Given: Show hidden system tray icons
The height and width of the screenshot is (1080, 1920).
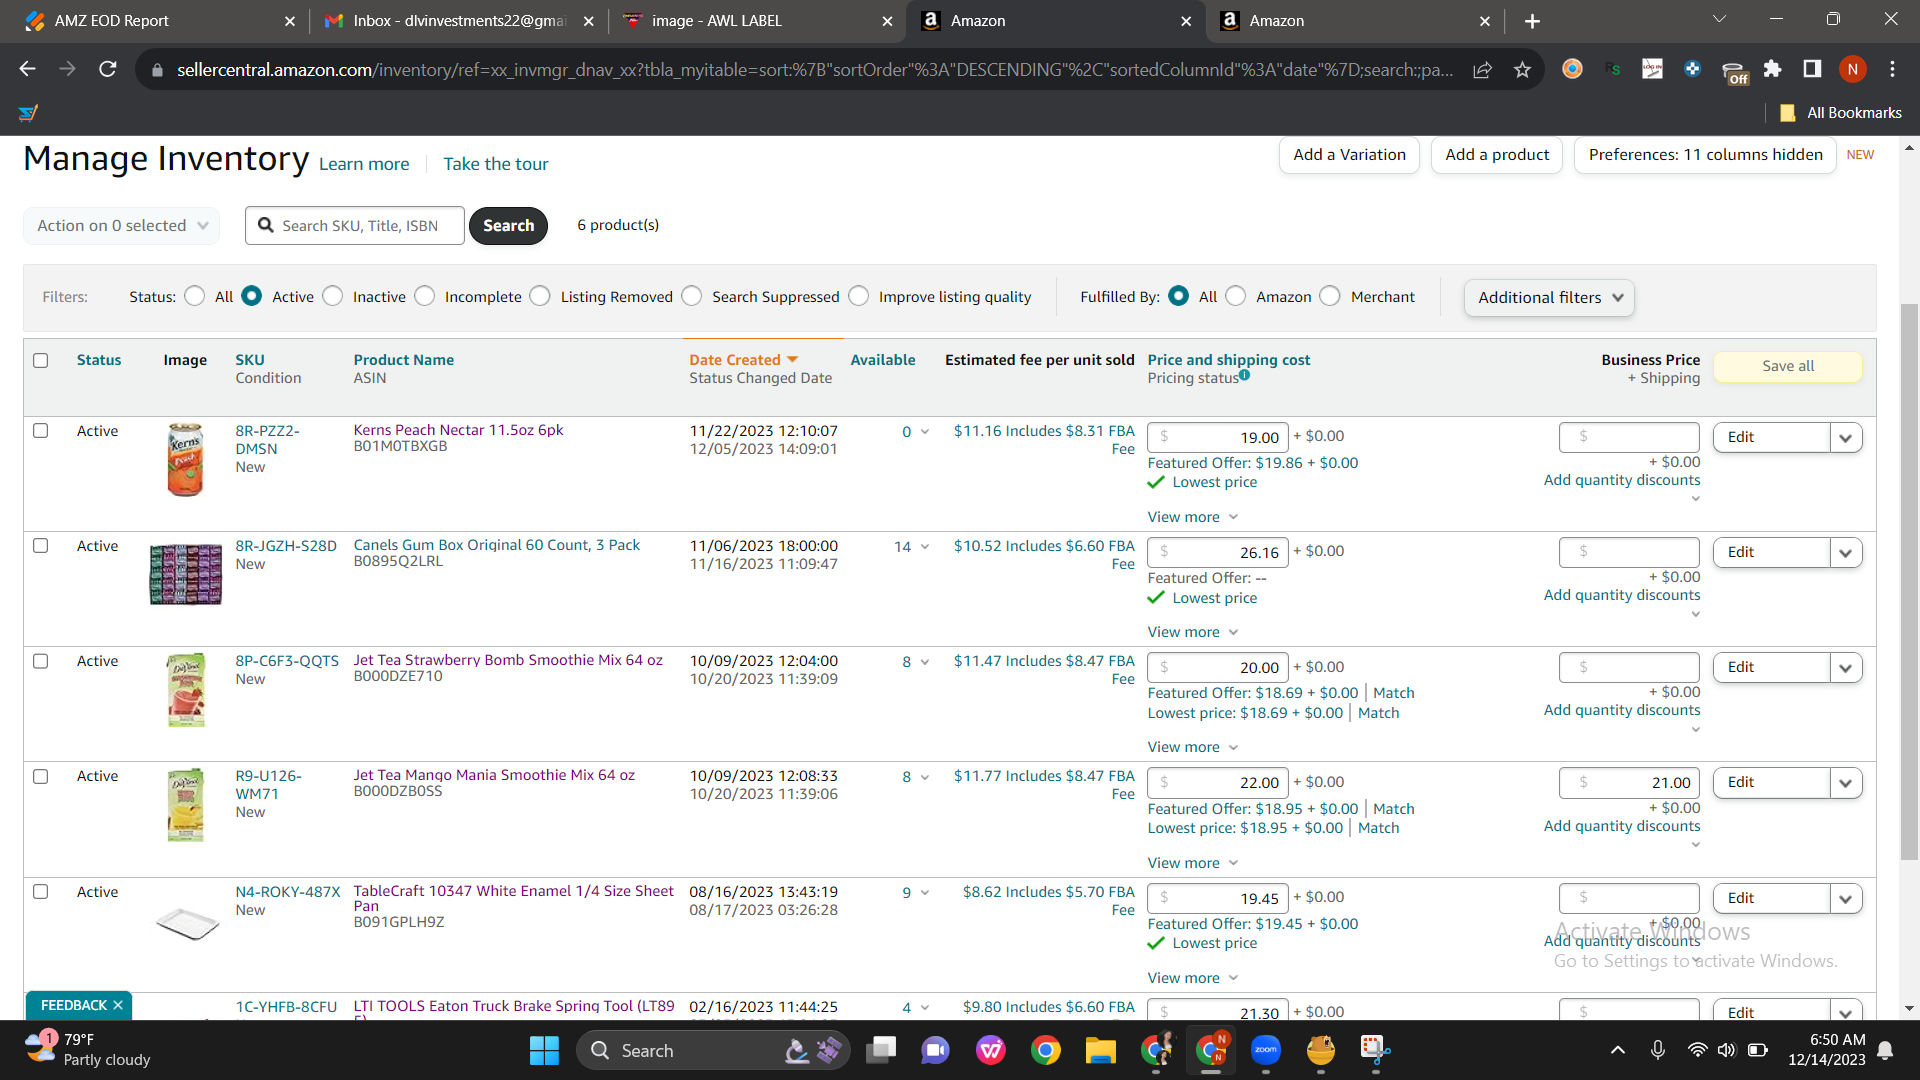Looking at the screenshot, I should click(x=1617, y=1050).
